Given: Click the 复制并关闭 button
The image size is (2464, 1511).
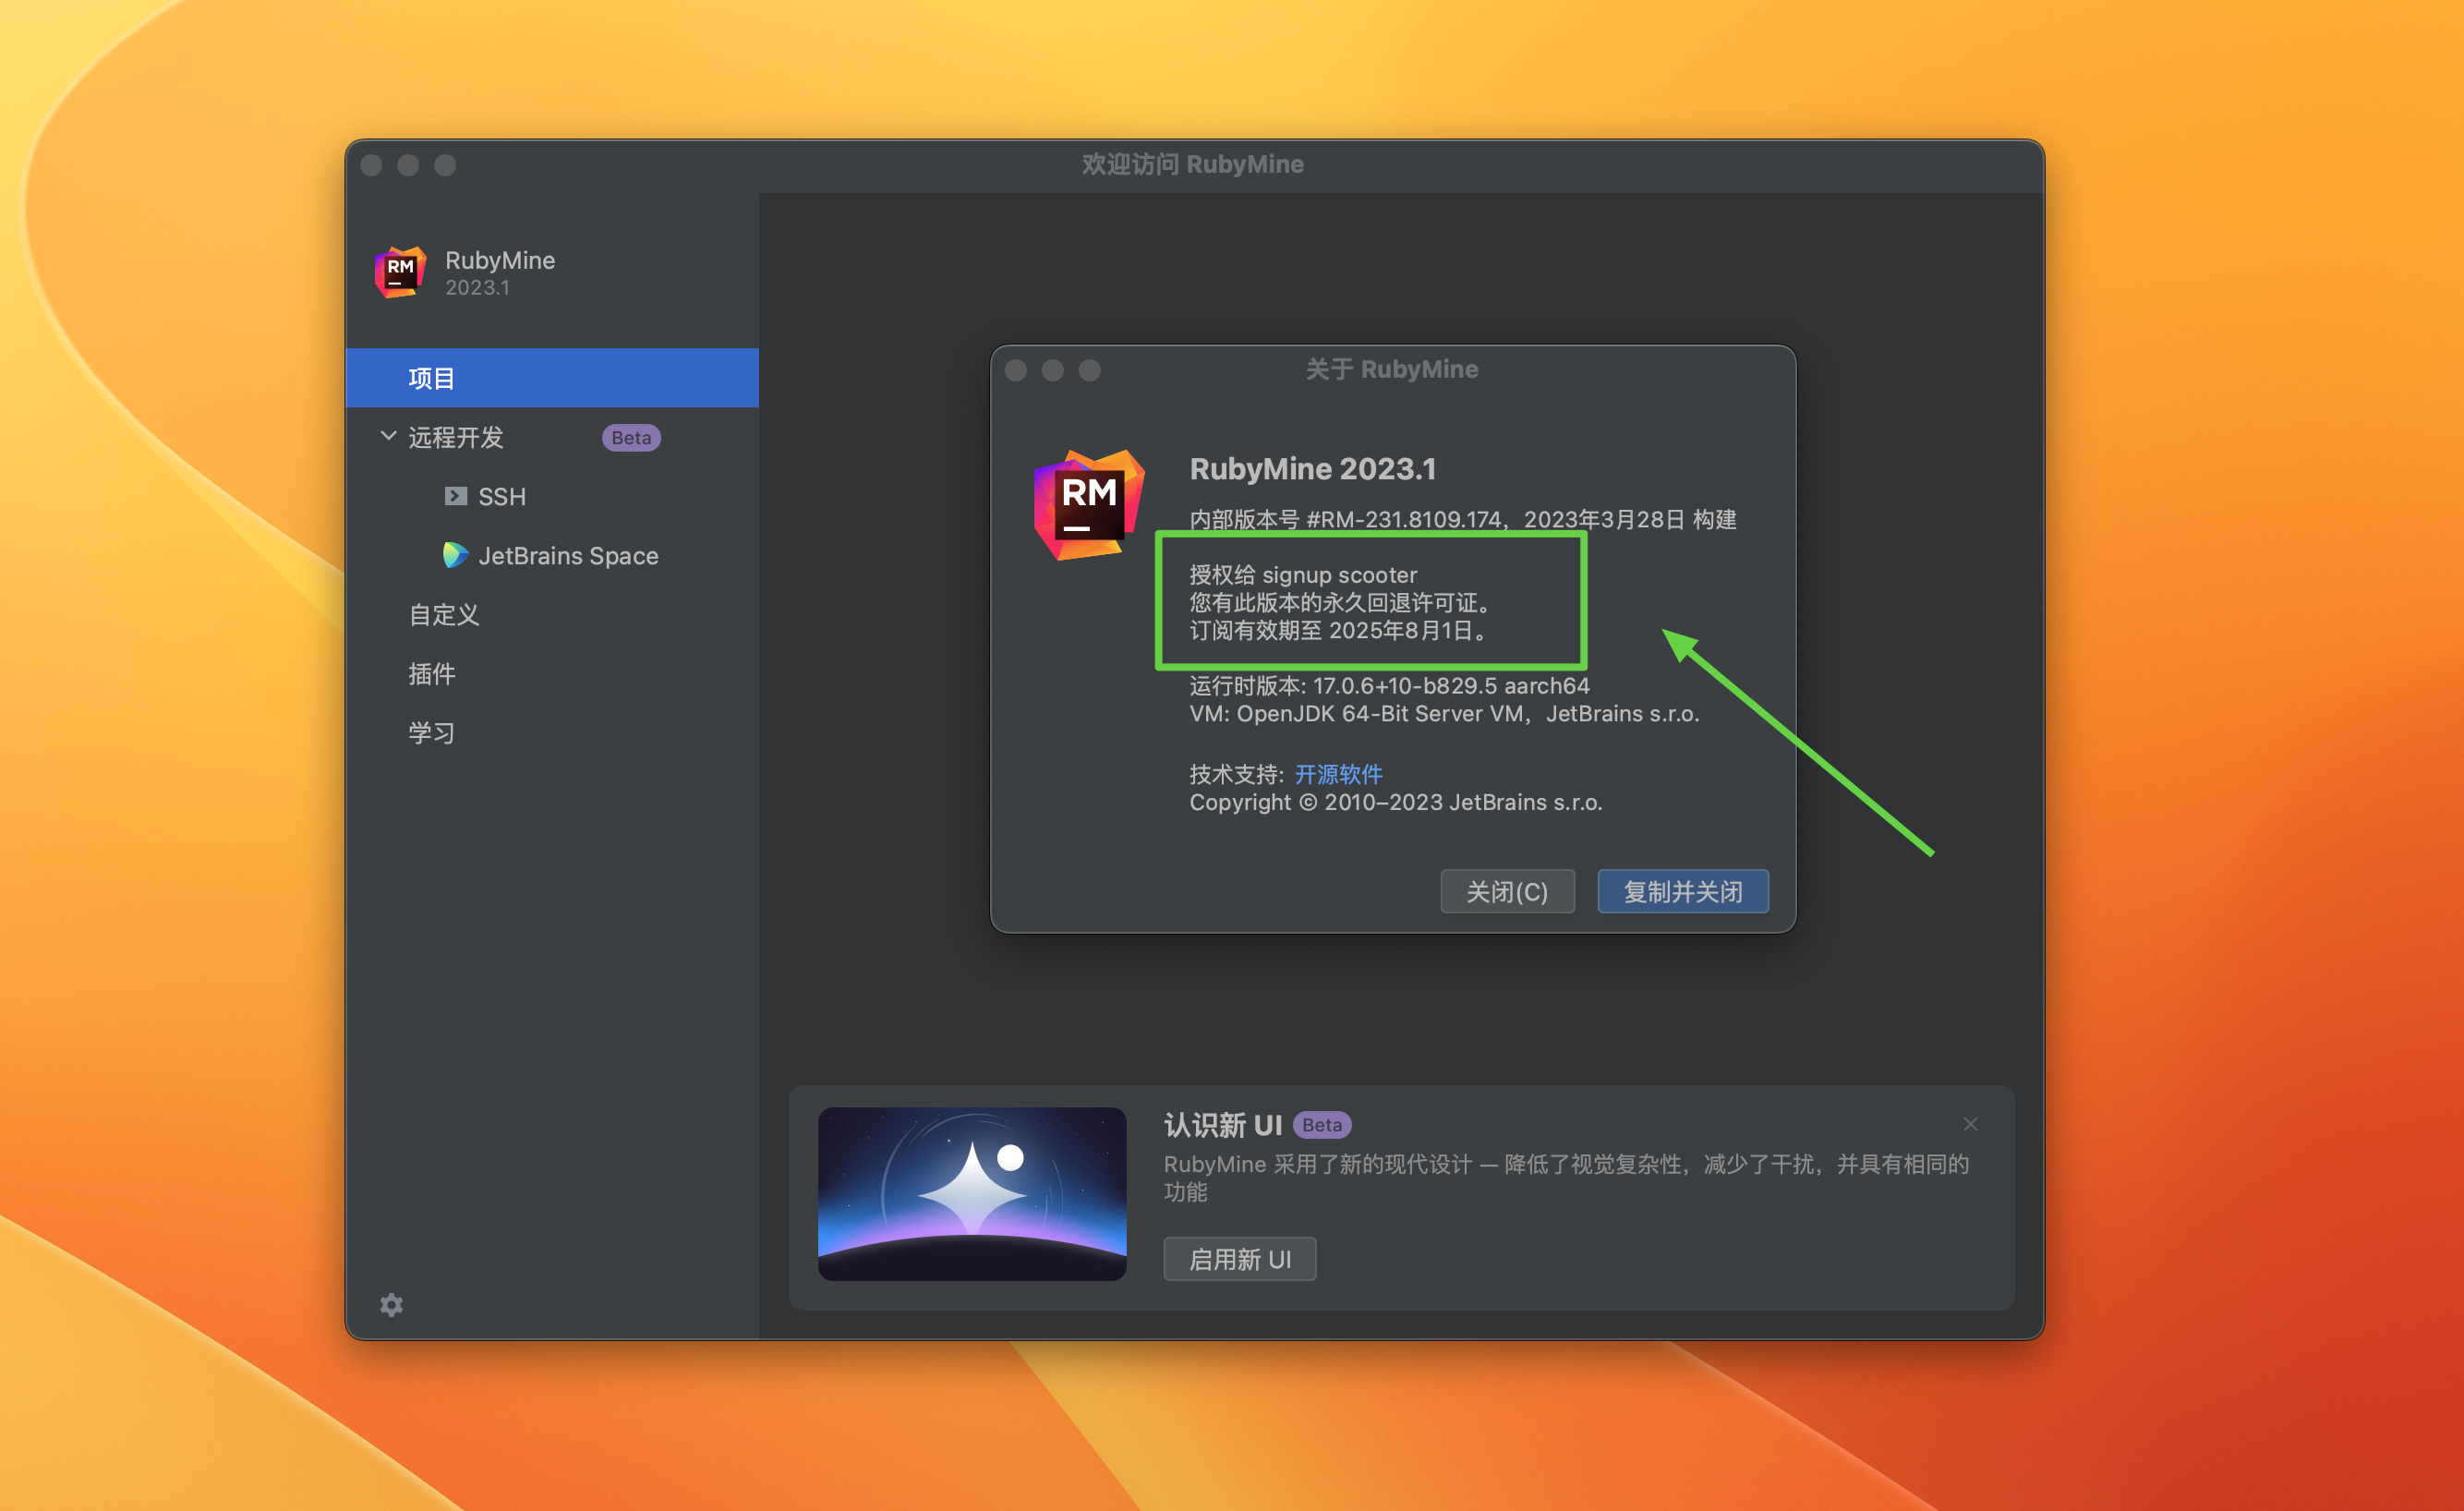Looking at the screenshot, I should click(x=1683, y=891).
